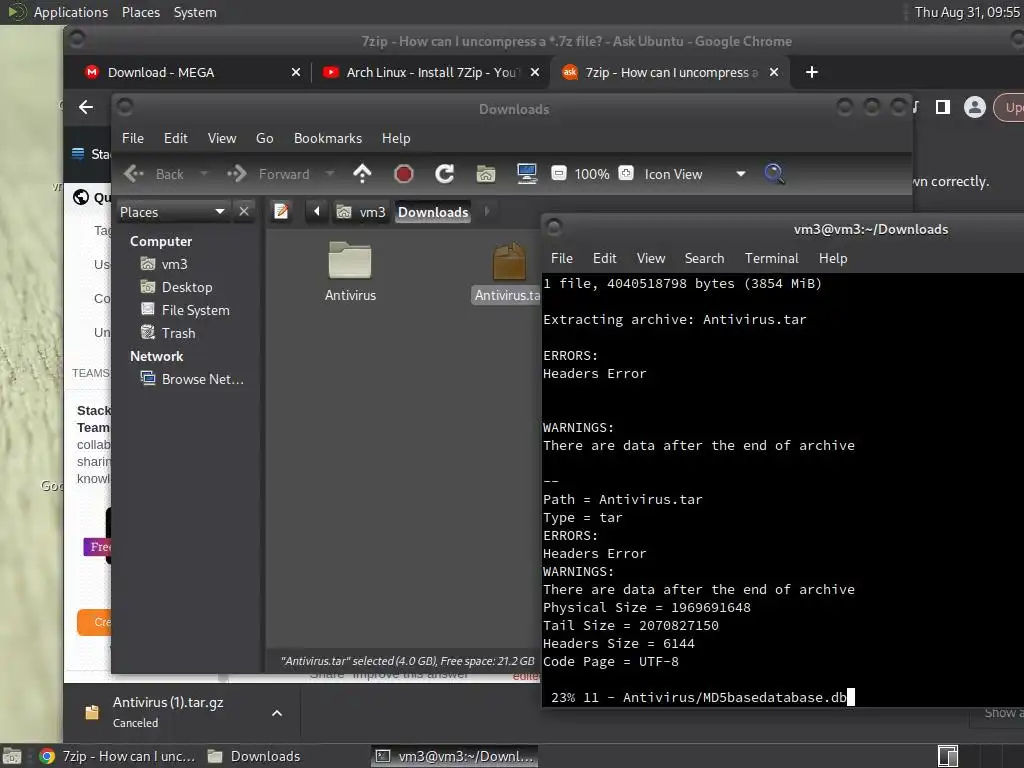1024x768 pixels.
Task: Stop loading with red stop icon
Action: (404, 174)
